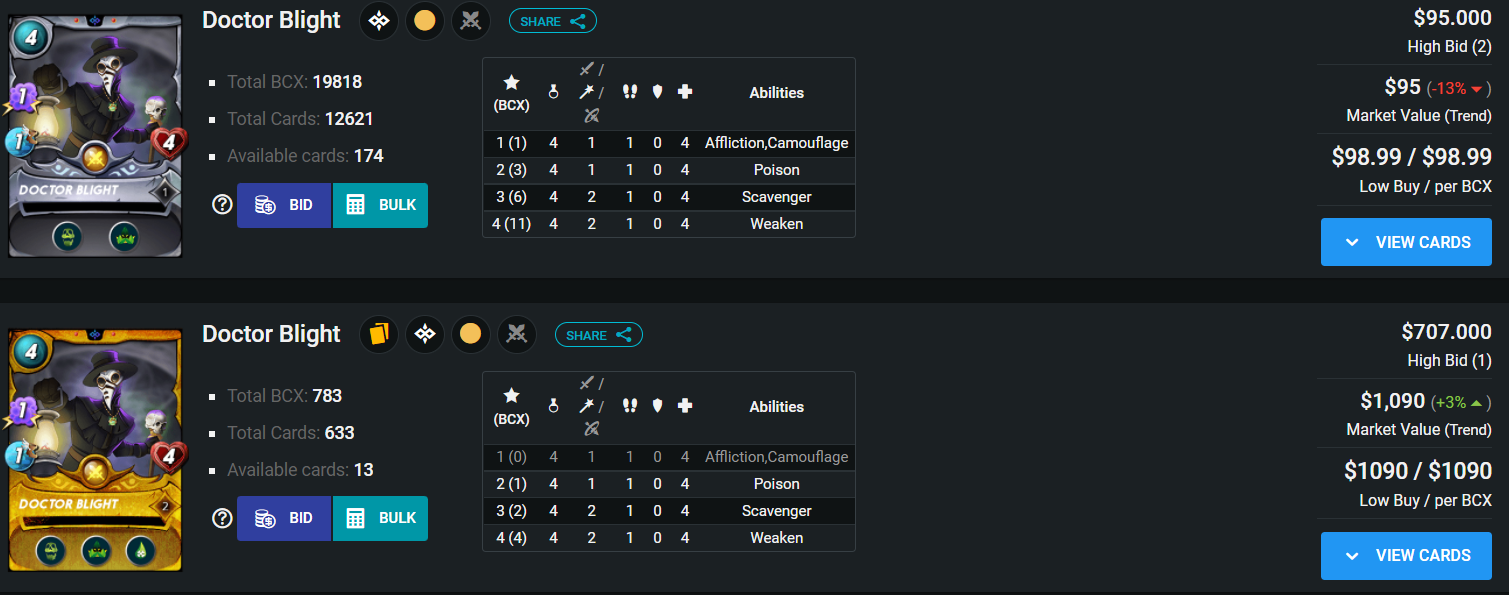Viewport: 1509px width, 595px height.
Task: Select level 4 (11) Weaken row in first table
Action: [x=669, y=224]
